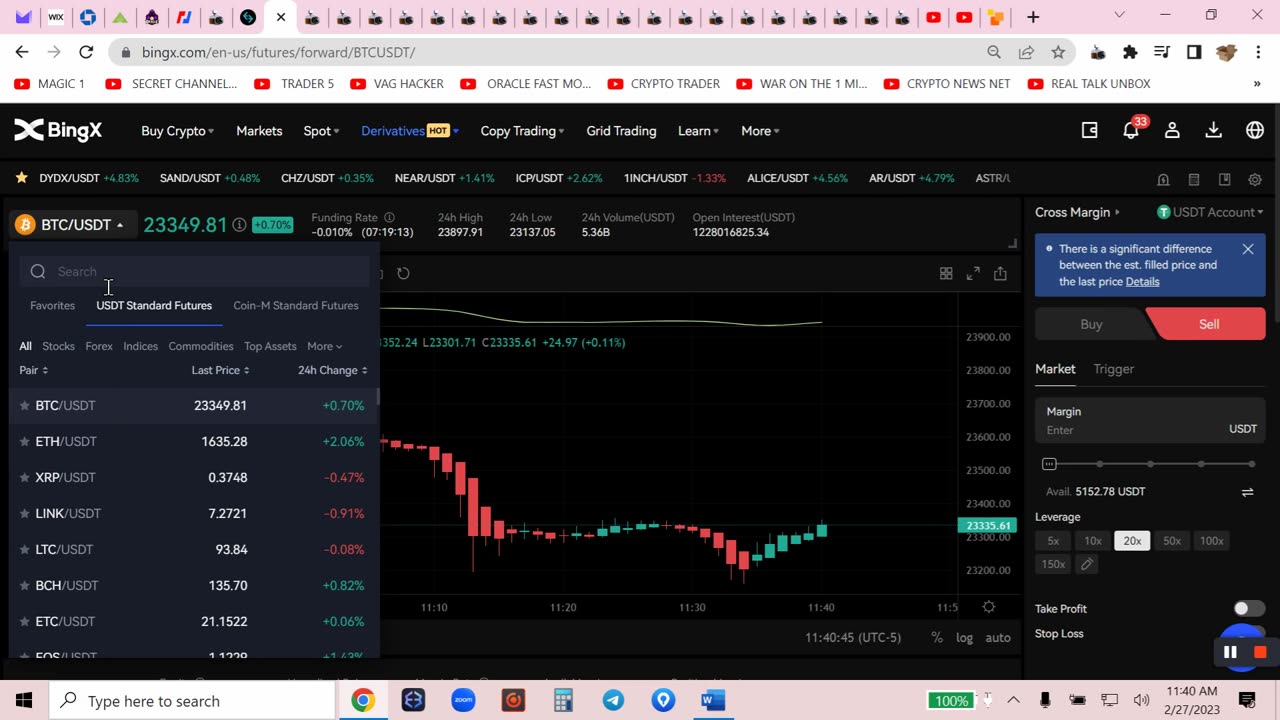Click the download app icon
Image resolution: width=1280 pixels, height=720 pixels.
point(1213,130)
